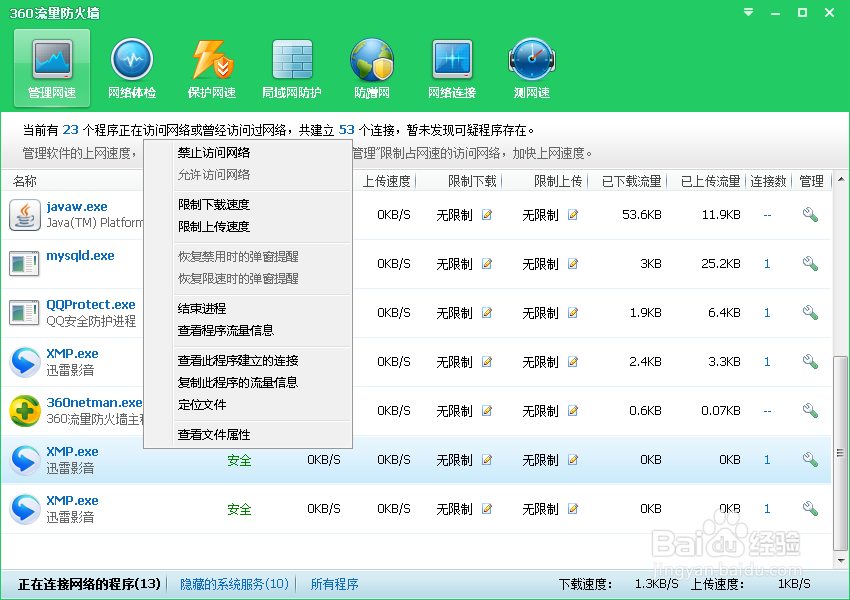Click the scrollbar down arrow

coord(841,560)
